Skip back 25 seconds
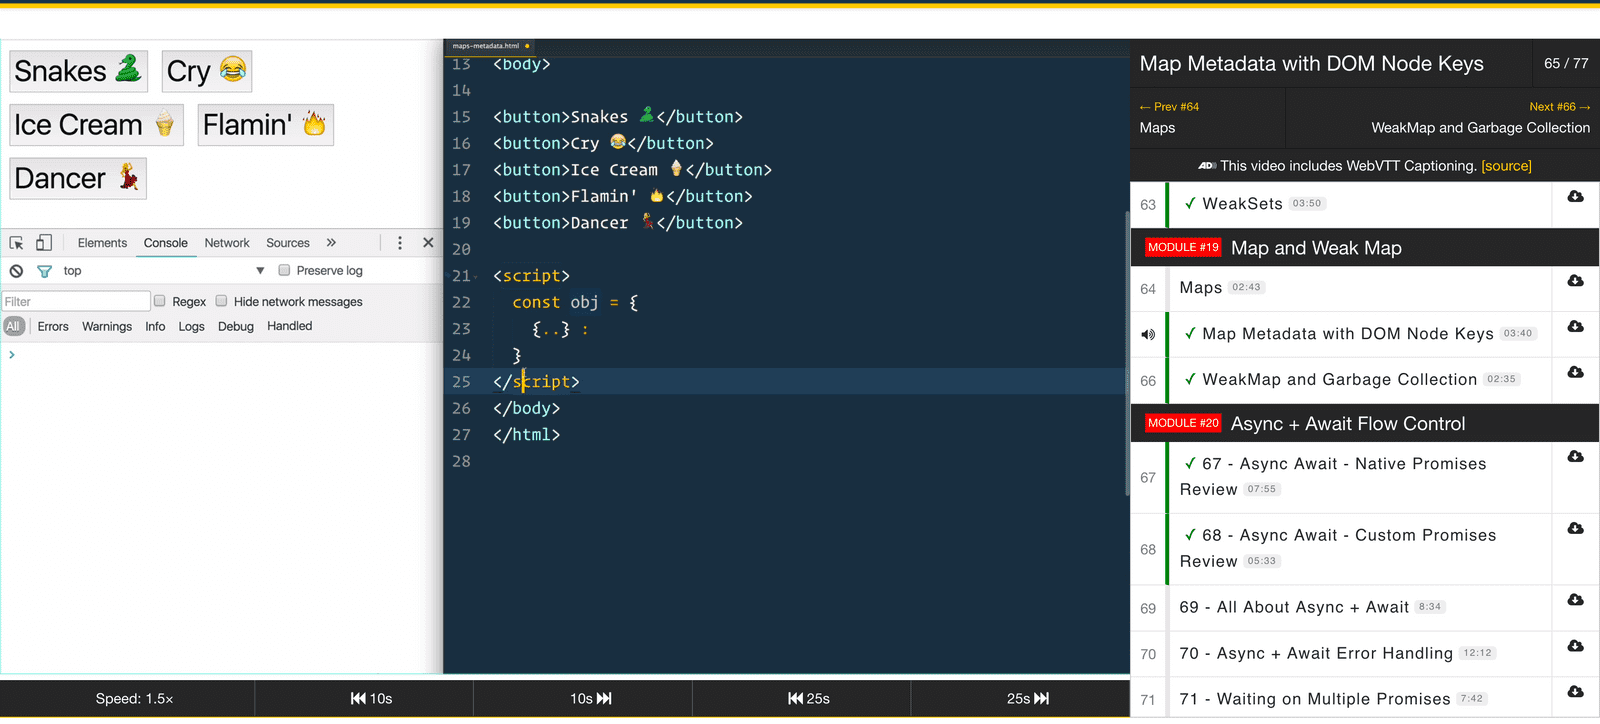This screenshot has height=724, width=1600. coord(801,699)
